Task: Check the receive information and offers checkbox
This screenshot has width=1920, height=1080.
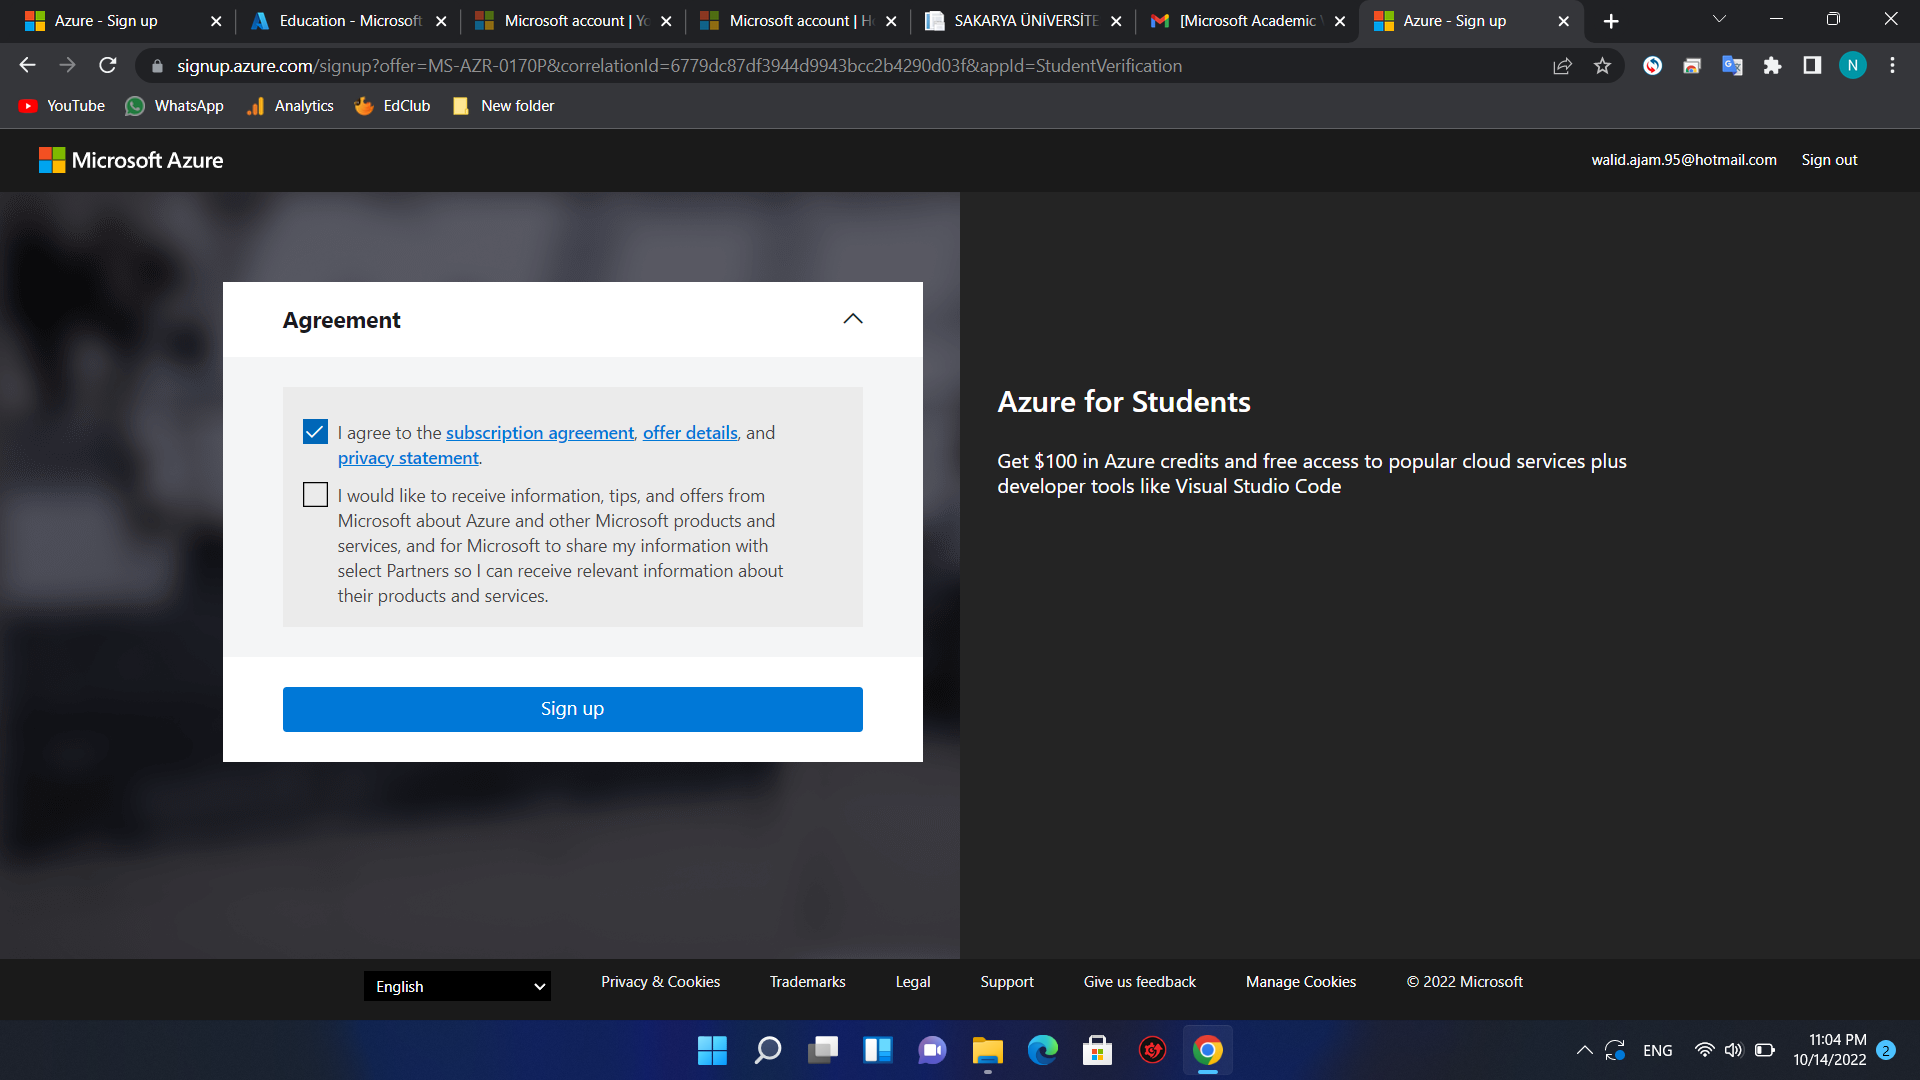Action: tap(315, 495)
